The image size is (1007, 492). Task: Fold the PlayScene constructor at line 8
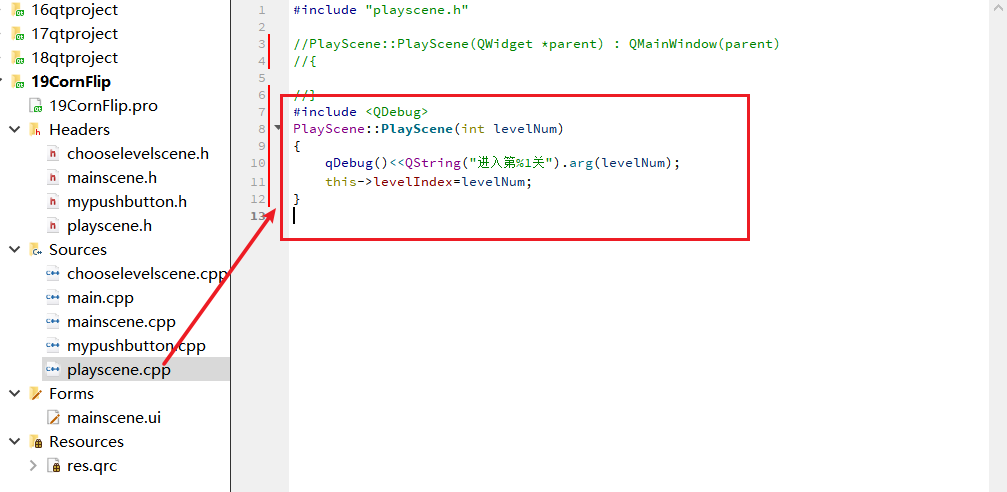click(277, 128)
